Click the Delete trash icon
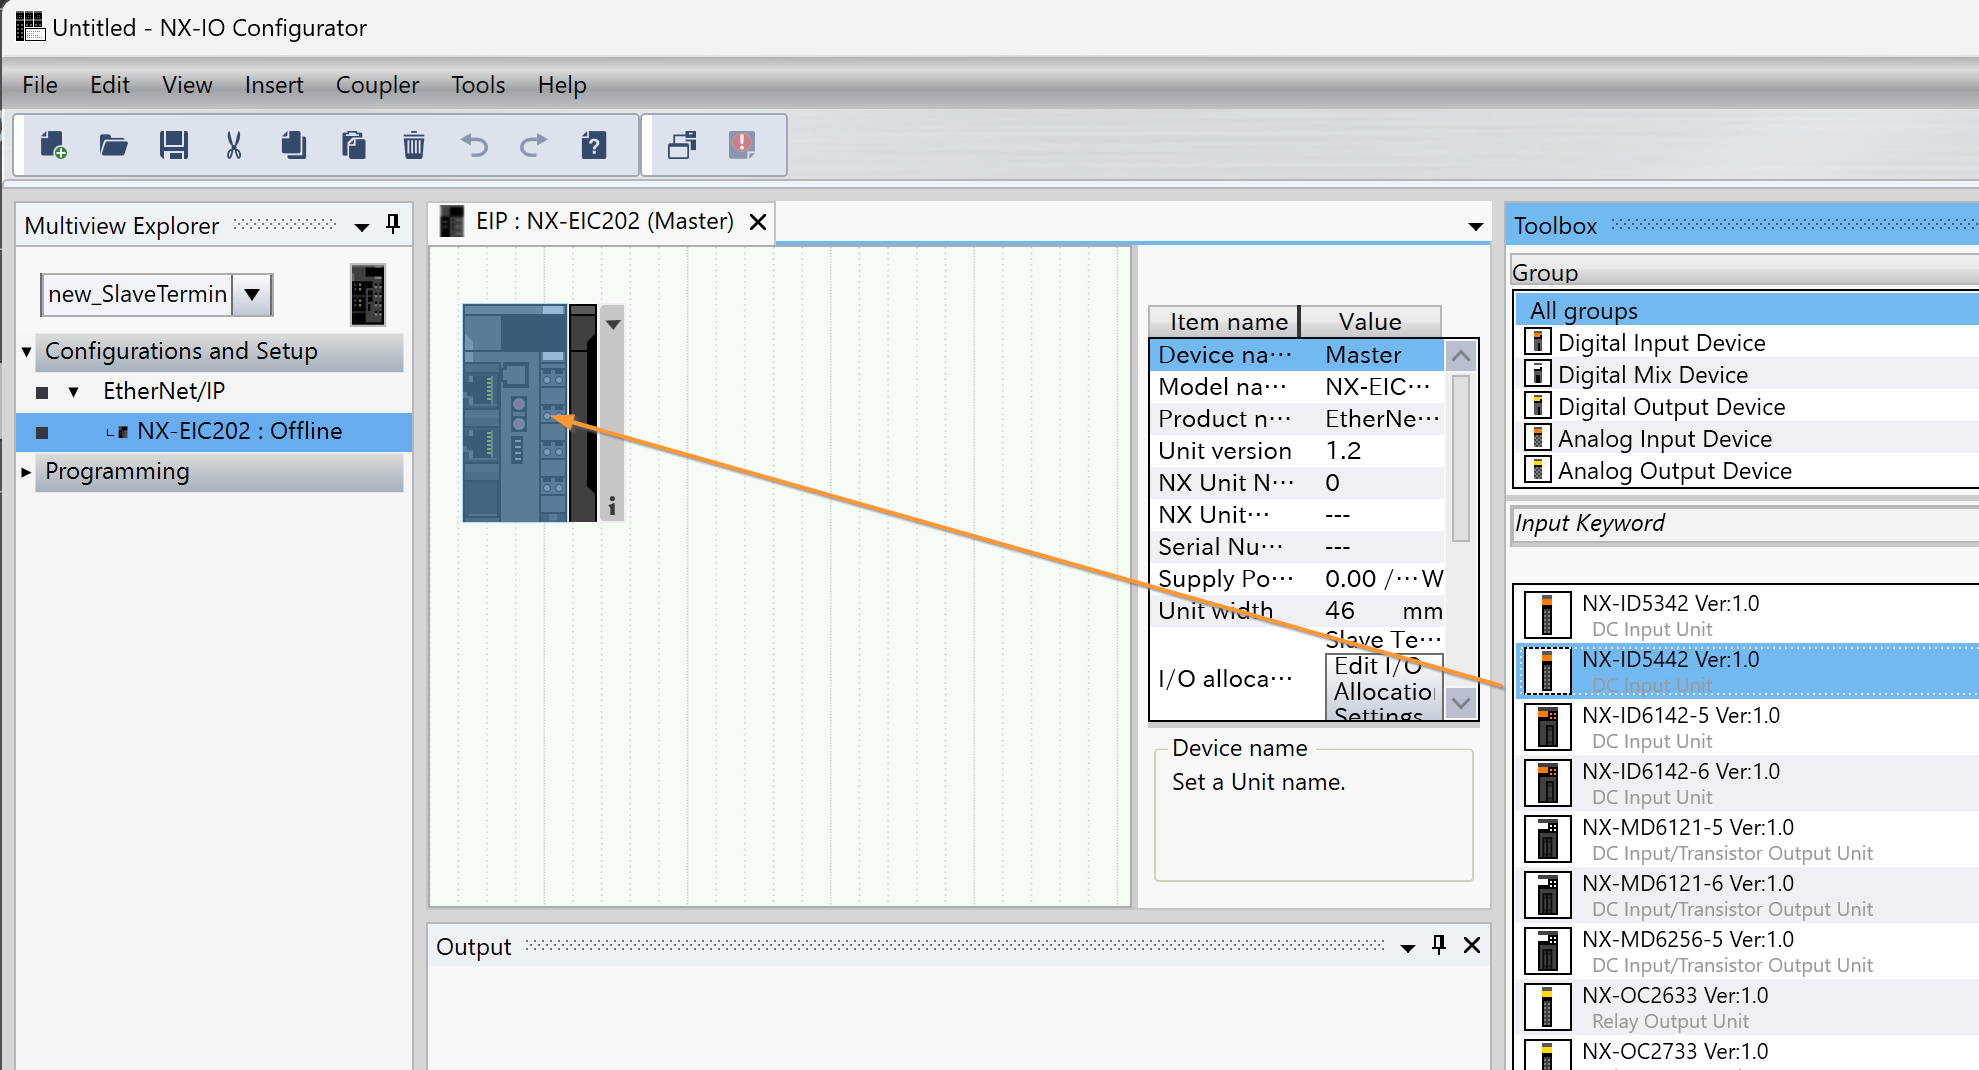1979x1070 pixels. point(414,146)
